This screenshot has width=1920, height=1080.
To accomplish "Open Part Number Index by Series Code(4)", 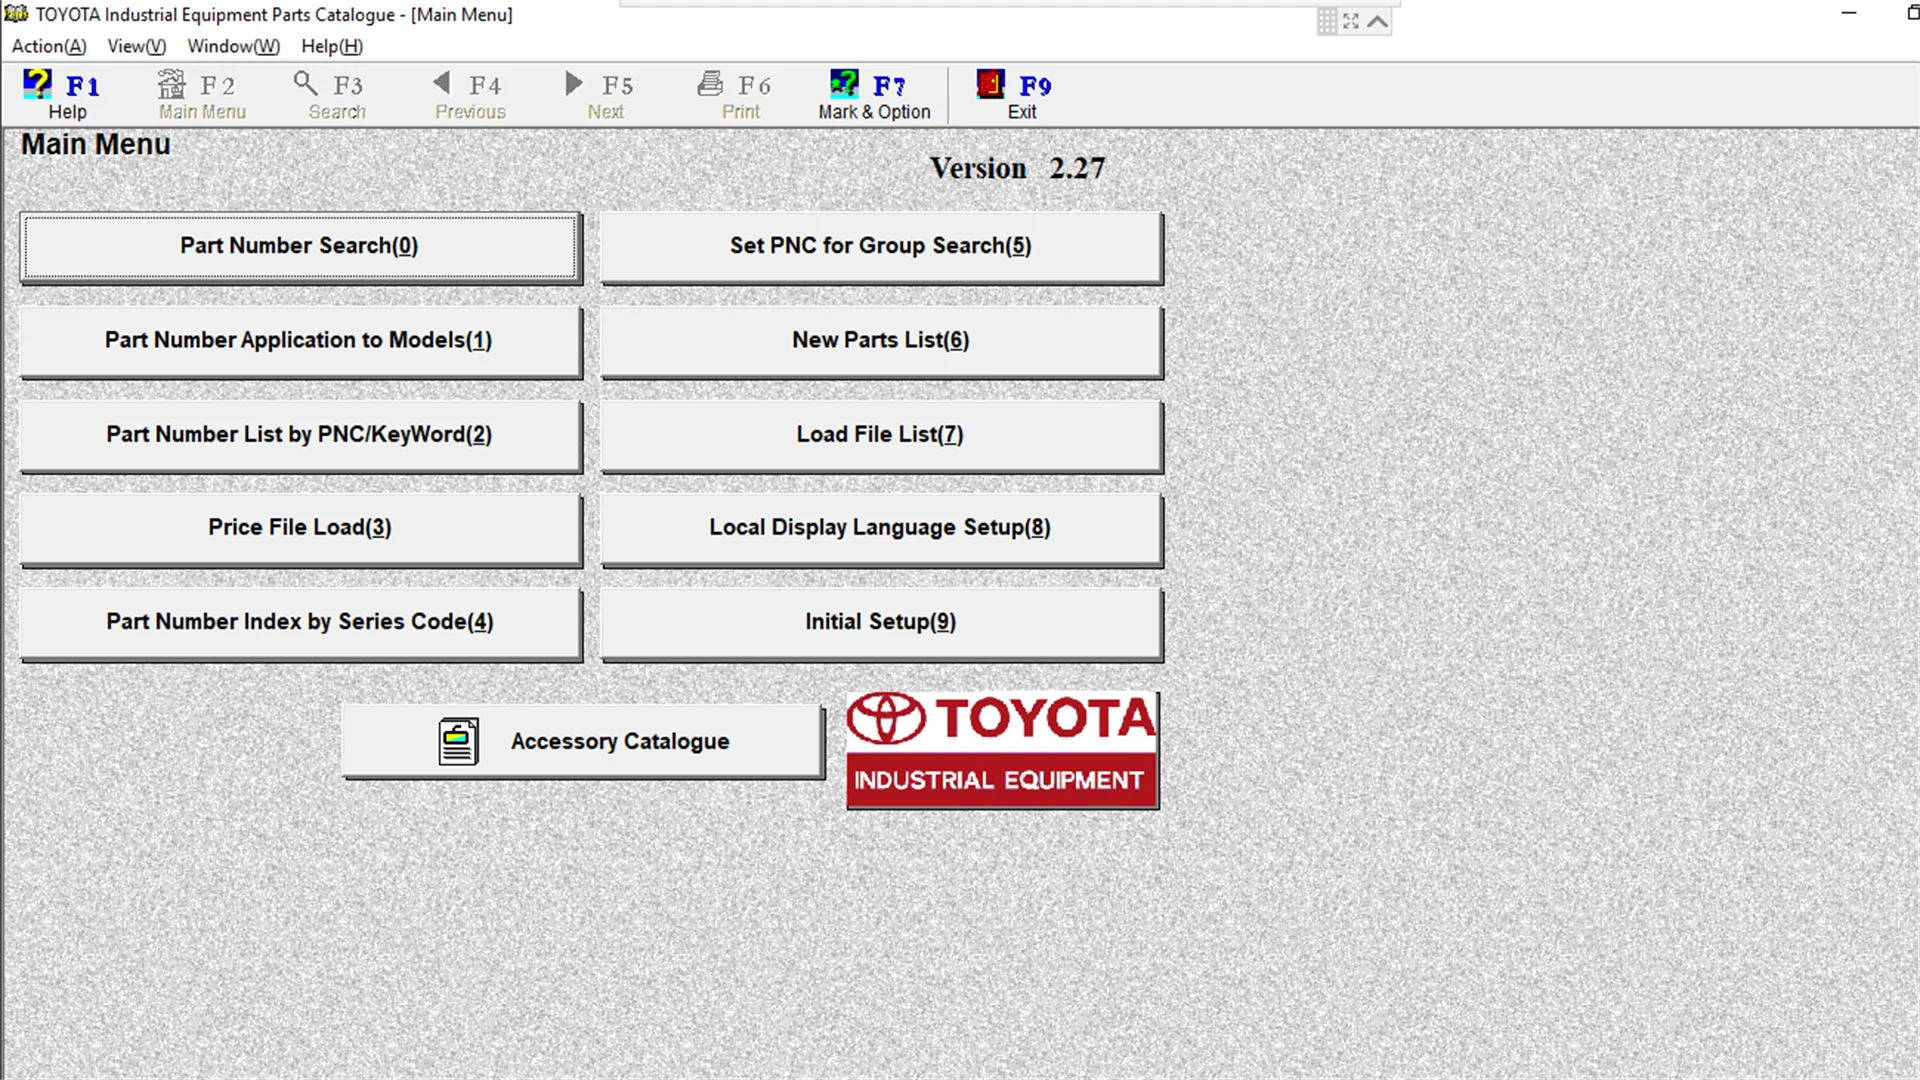I will (300, 623).
